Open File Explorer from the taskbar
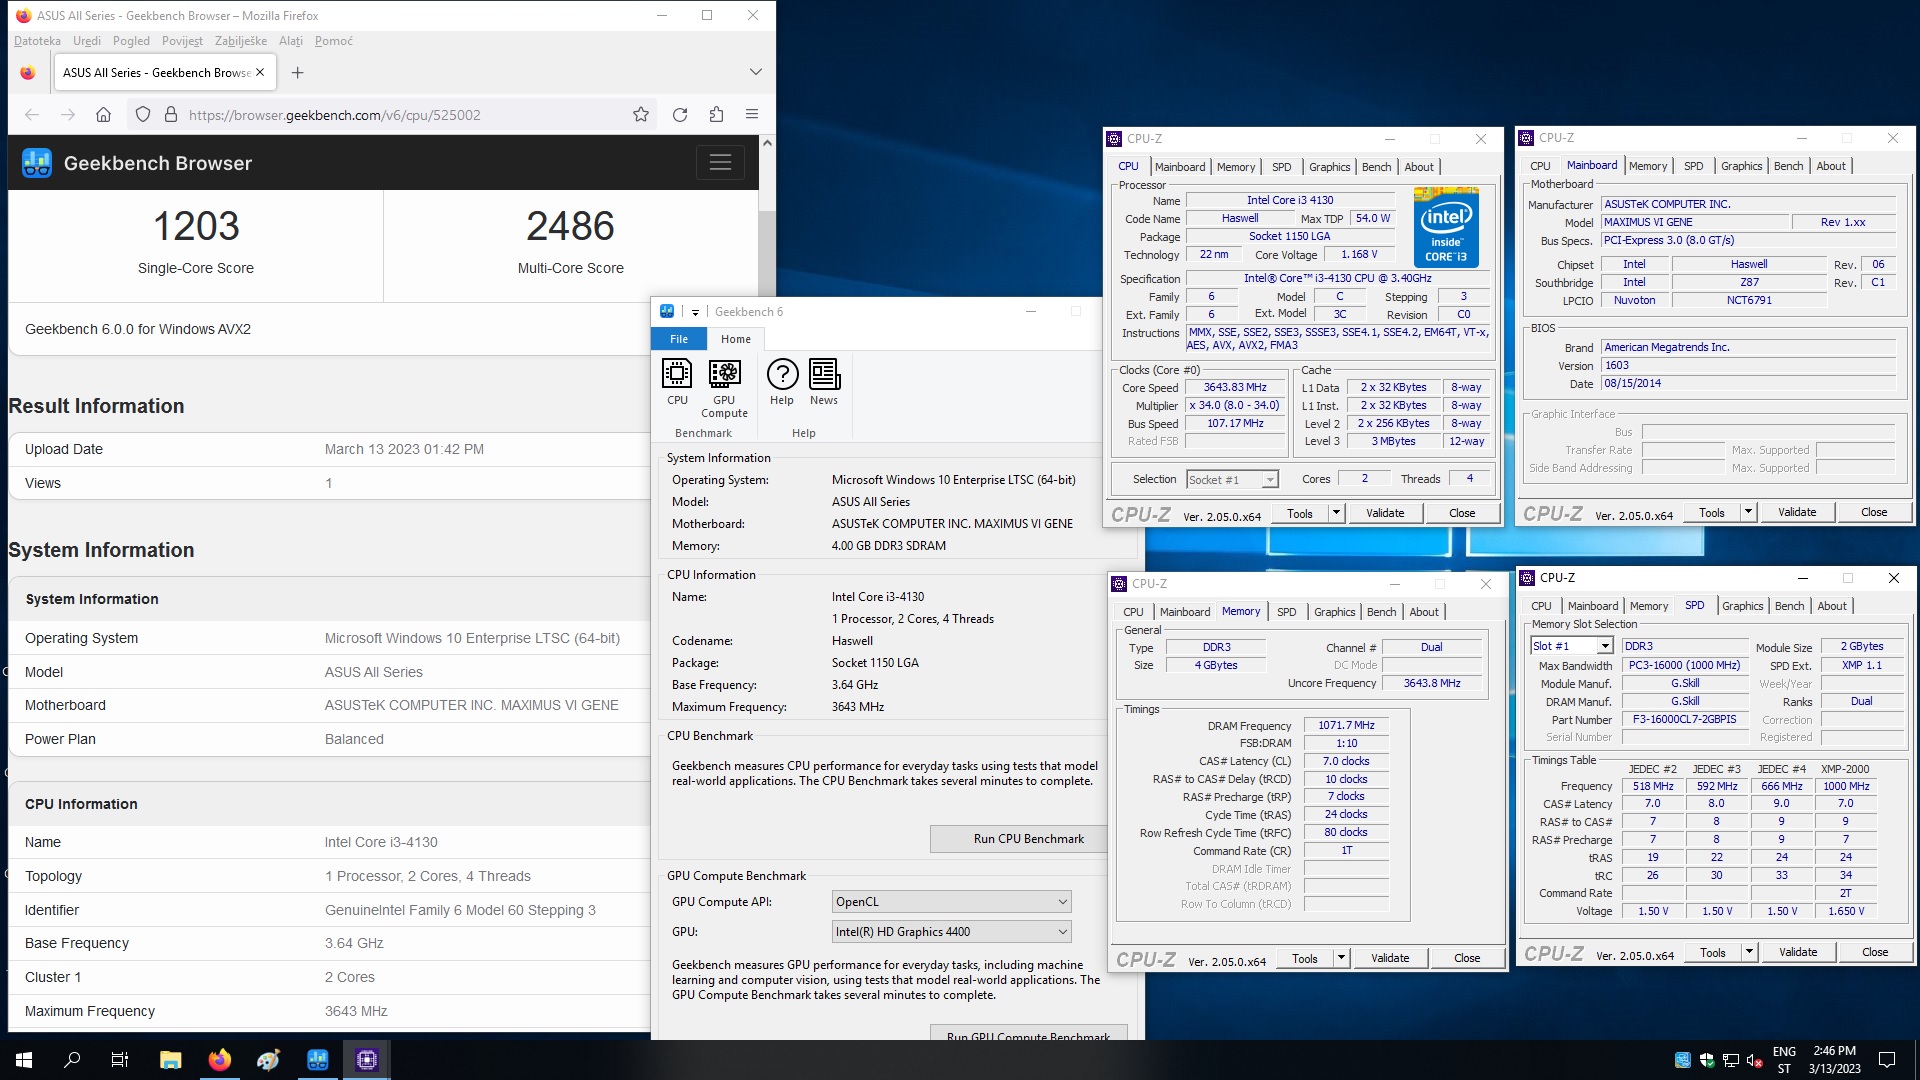 point(171,1060)
